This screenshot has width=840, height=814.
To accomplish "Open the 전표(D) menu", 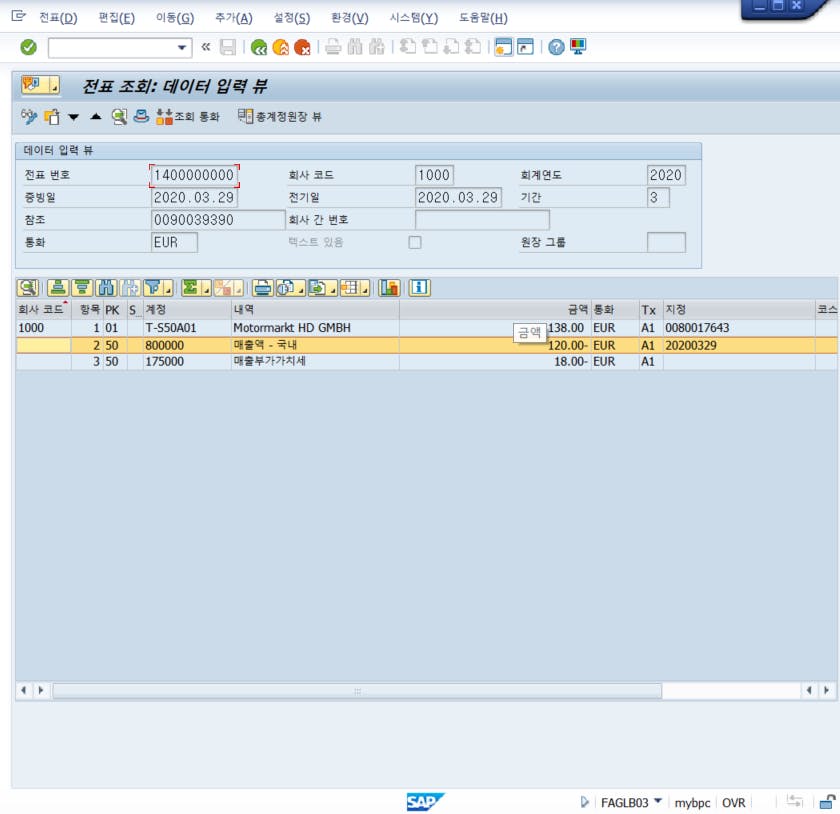I will click(58, 18).
